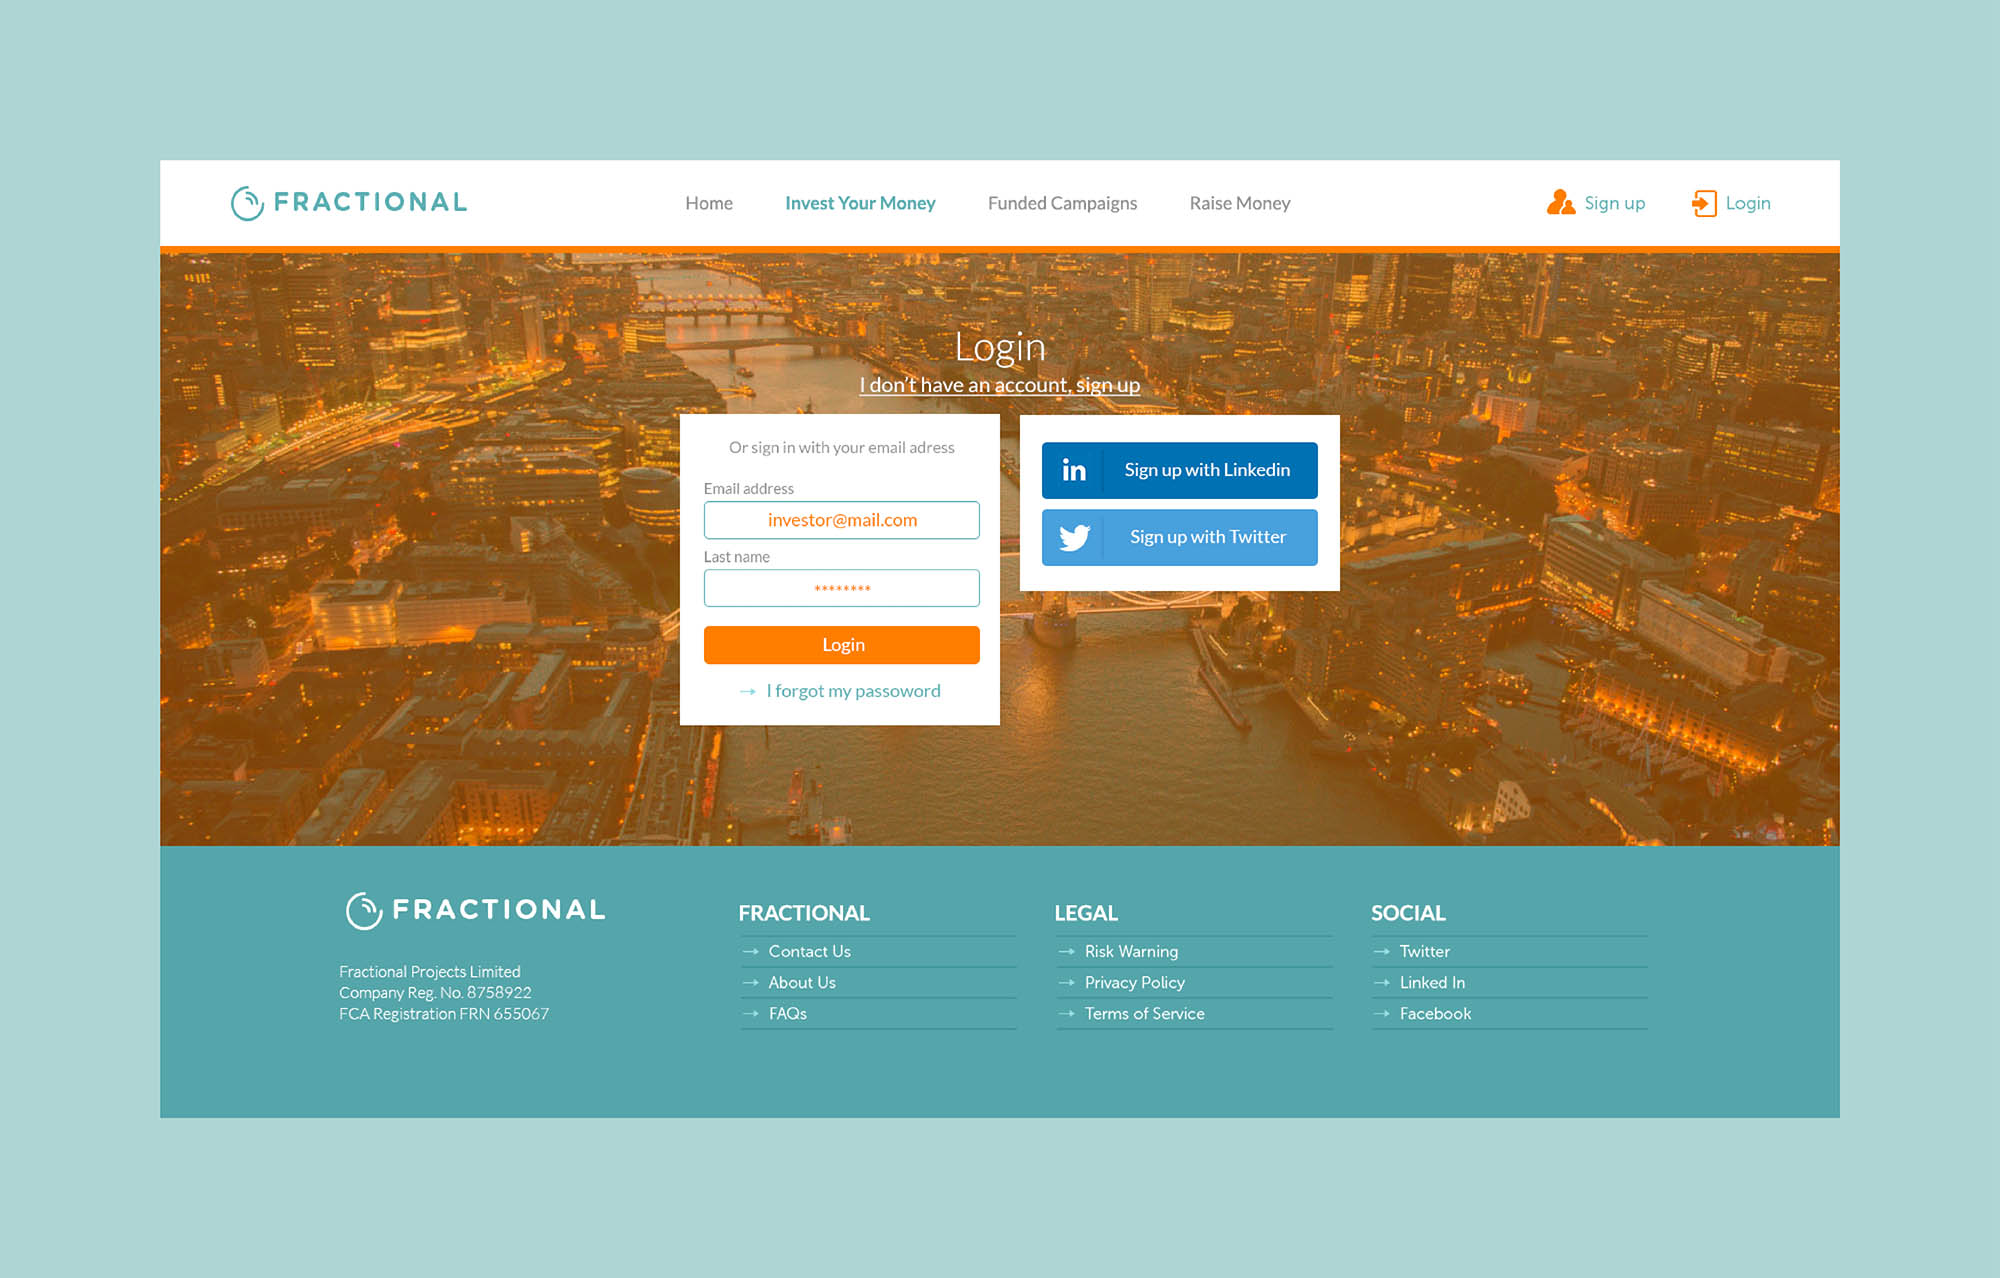Follow 'I don't have an account' link

coord(999,385)
